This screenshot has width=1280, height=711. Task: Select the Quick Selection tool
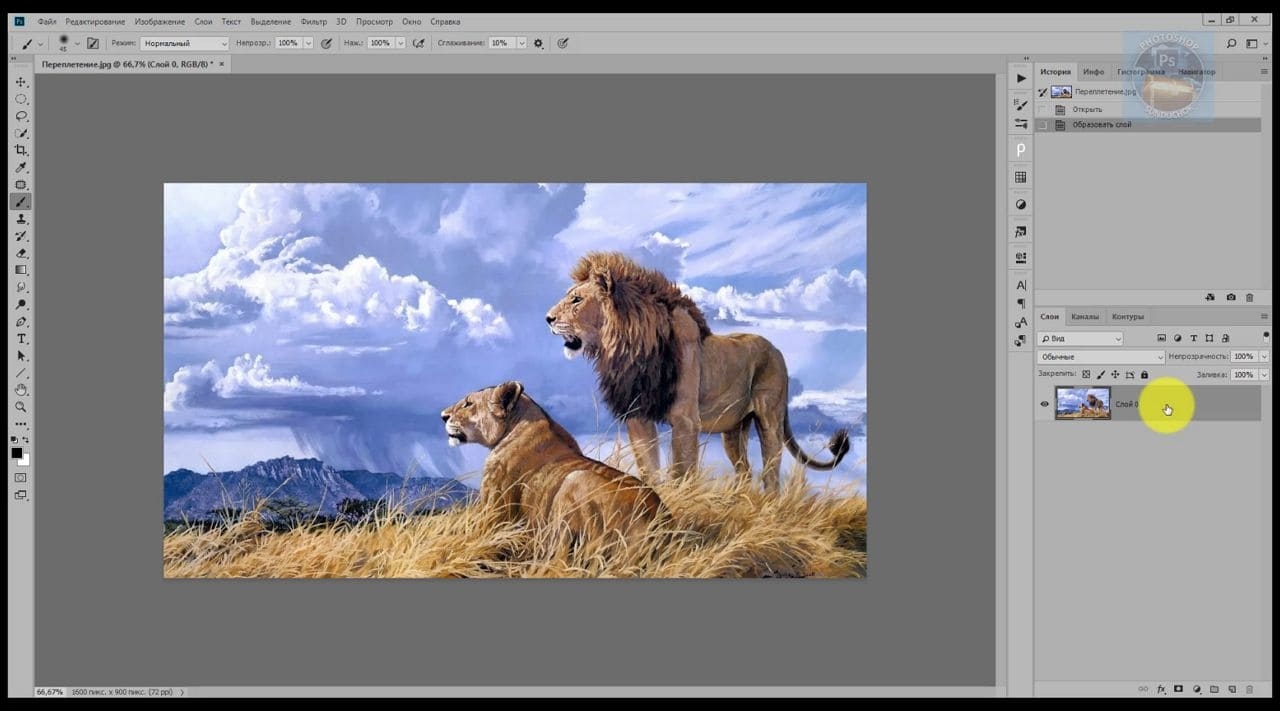[21, 133]
